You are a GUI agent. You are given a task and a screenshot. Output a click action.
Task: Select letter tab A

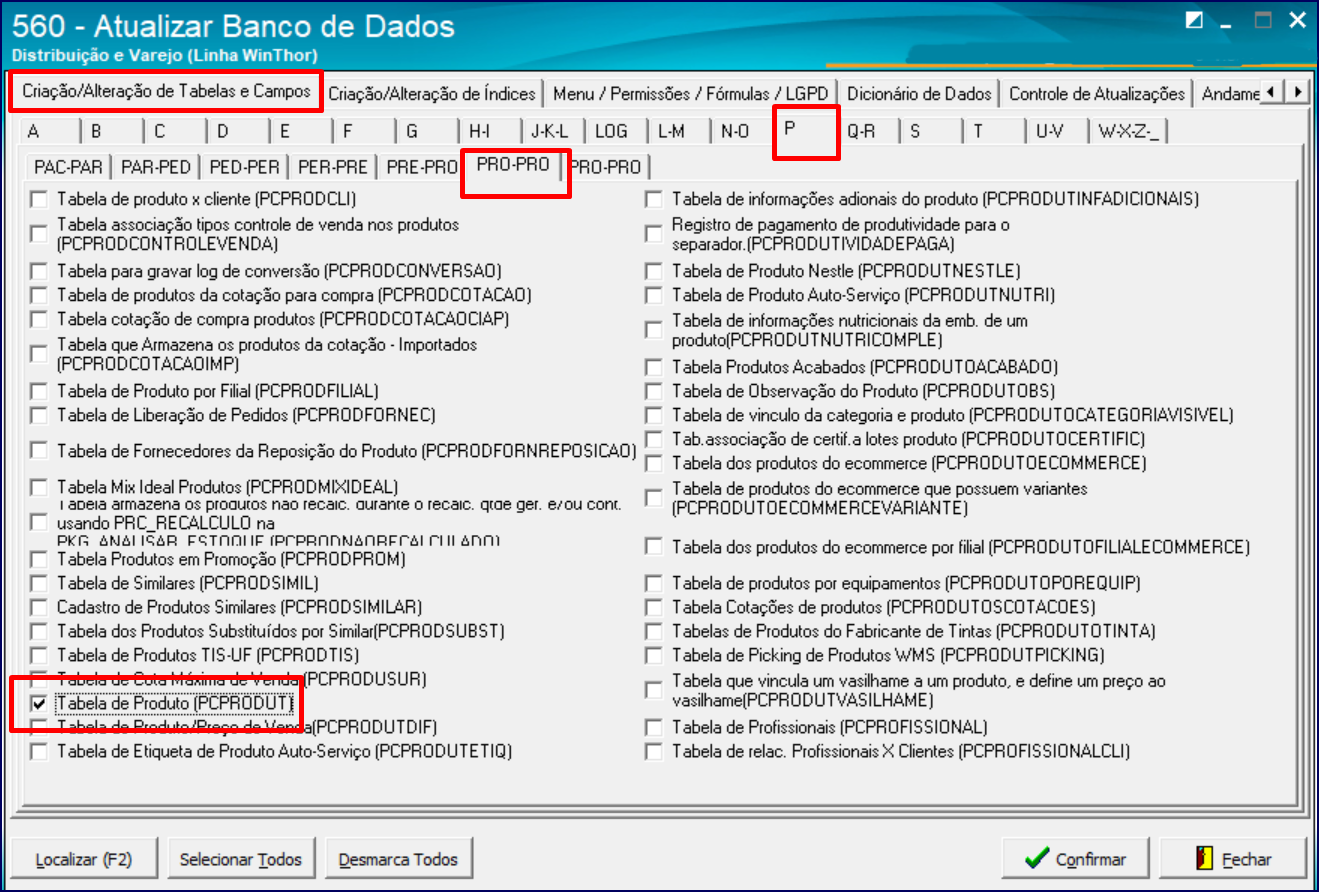pyautogui.click(x=48, y=132)
